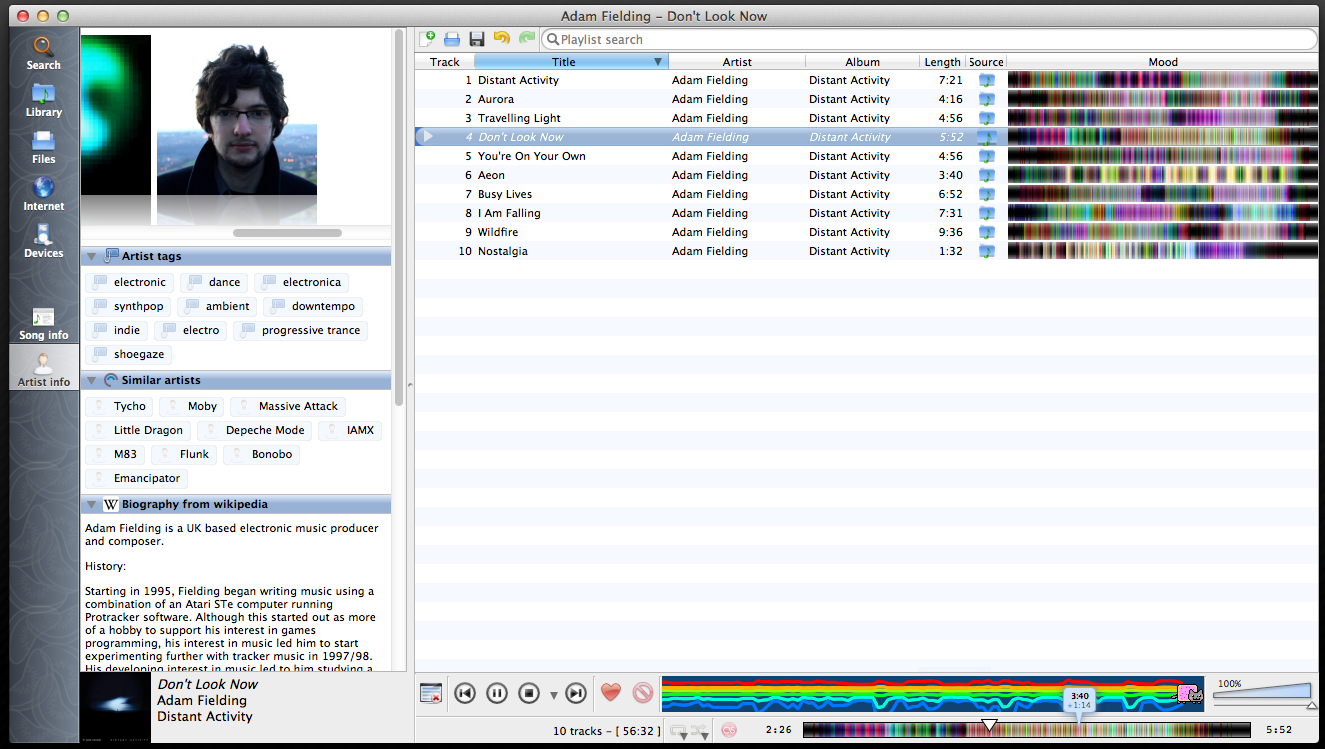Toggle Last.fm scrobbling
Viewport: 1325px width, 749px height.
pyautogui.click(x=729, y=730)
